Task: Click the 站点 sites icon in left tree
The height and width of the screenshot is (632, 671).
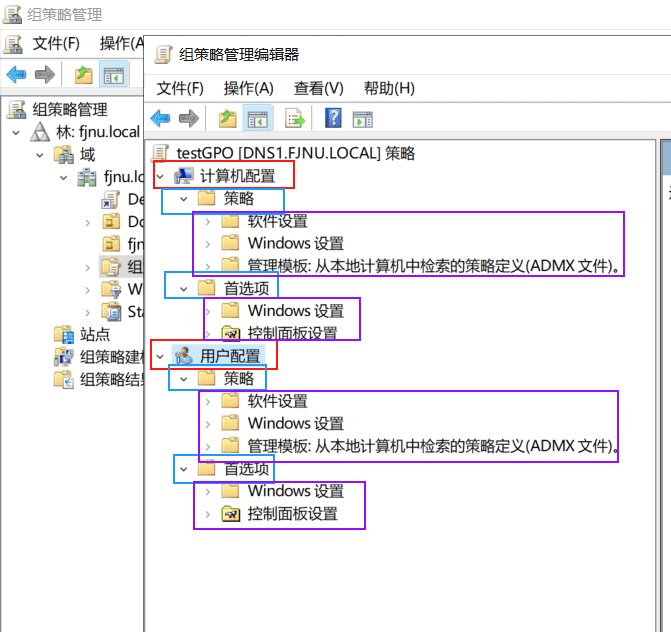Action: point(64,335)
